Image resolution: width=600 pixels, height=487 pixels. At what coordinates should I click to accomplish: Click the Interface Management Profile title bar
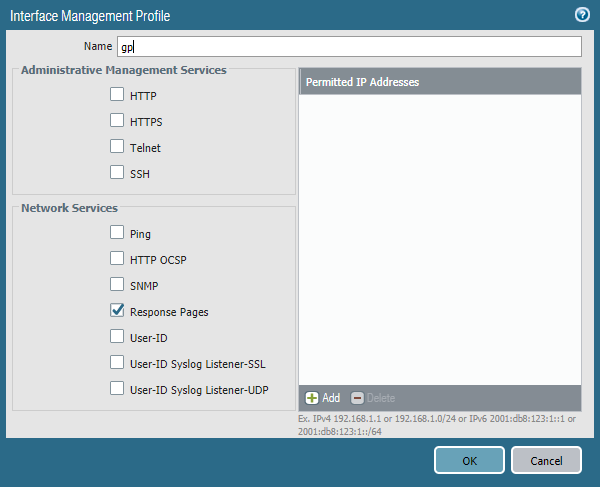[280, 15]
